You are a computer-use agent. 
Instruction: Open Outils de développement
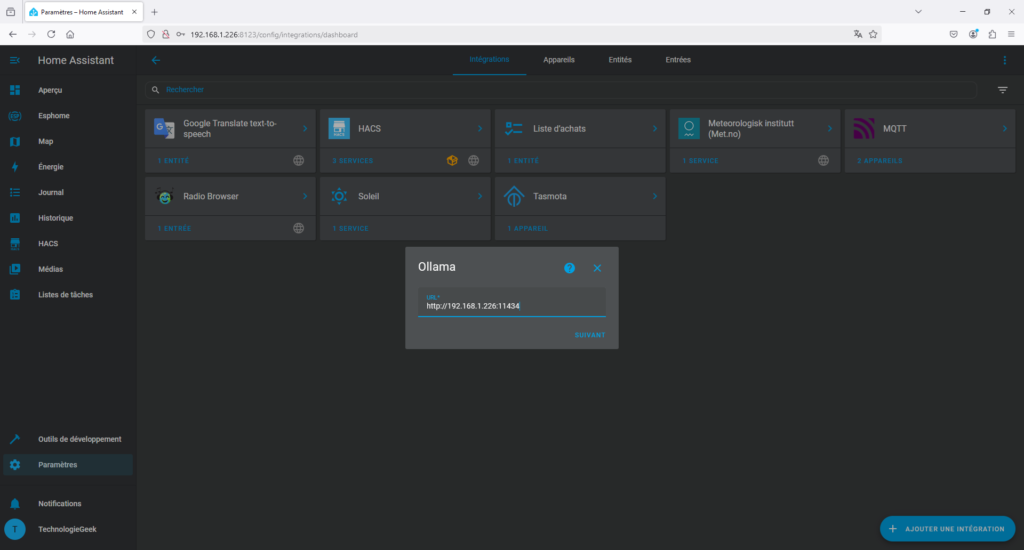pyautogui.click(x=79, y=439)
